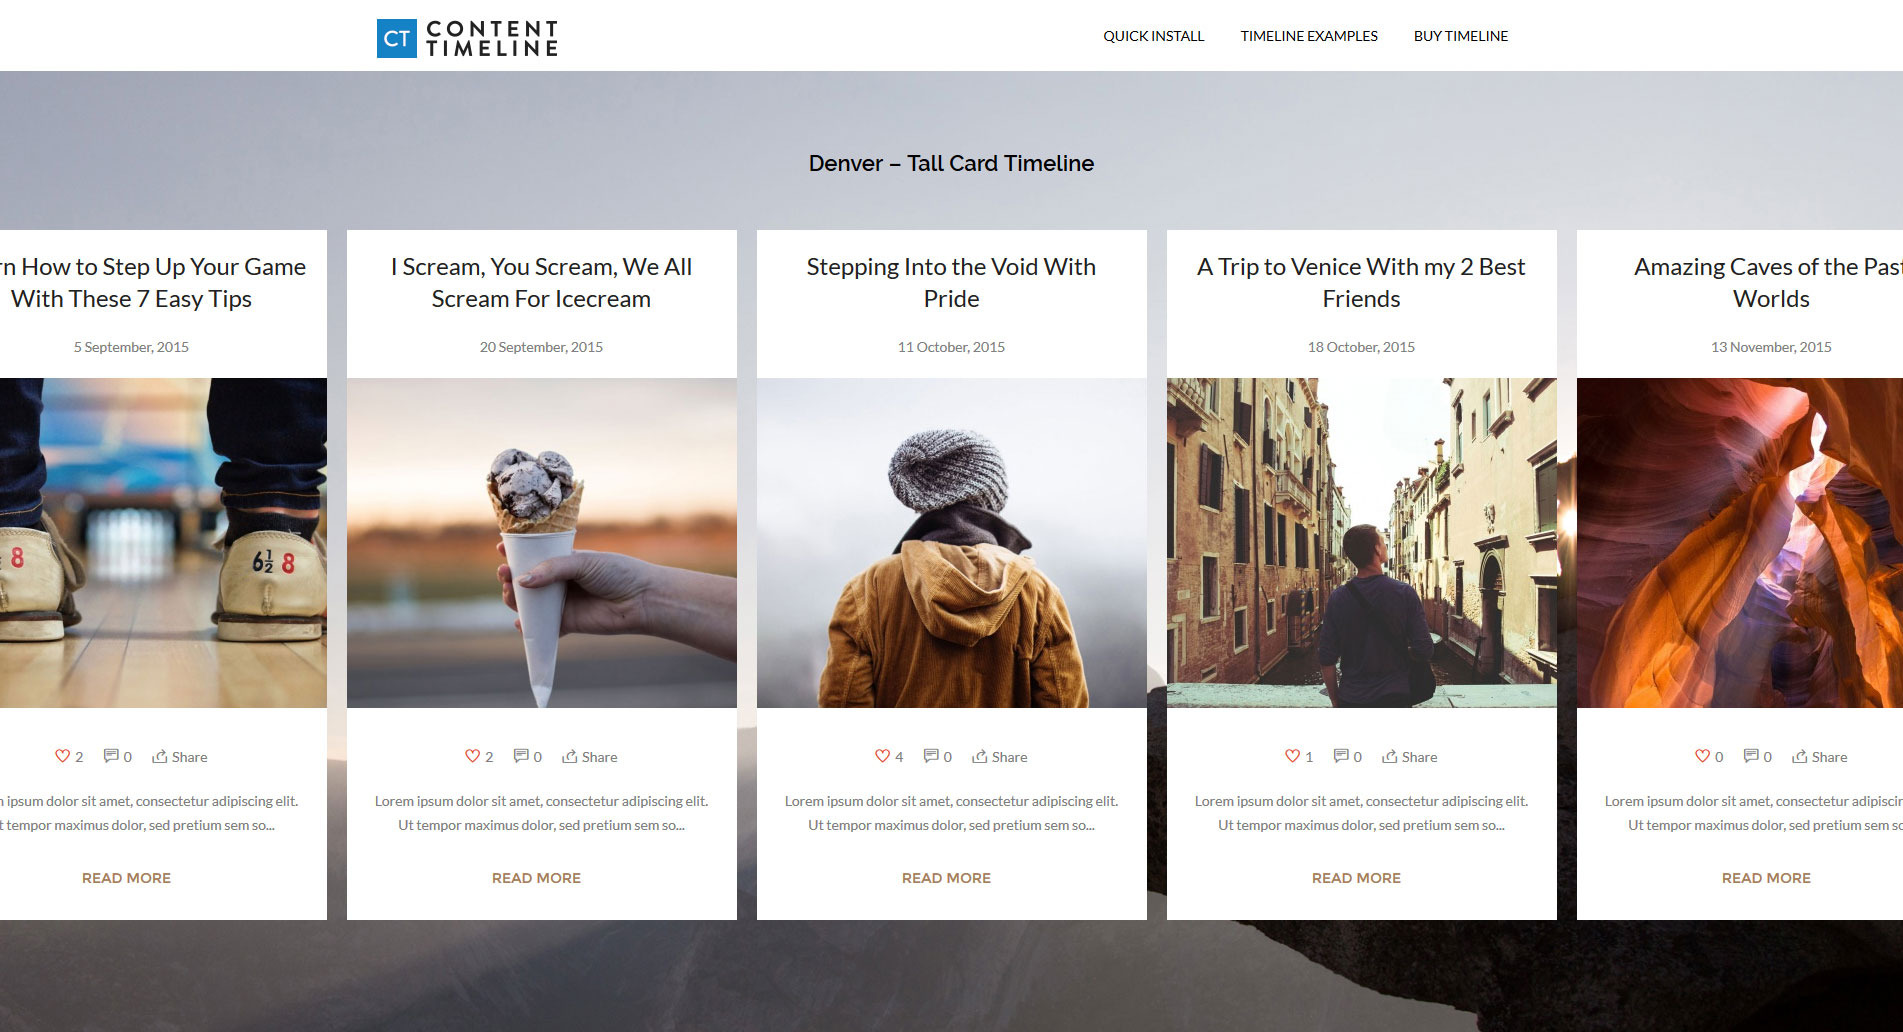Viewport: 1903px width, 1032px height.
Task: Click the '13 November, 2015' date
Action: click(1771, 347)
